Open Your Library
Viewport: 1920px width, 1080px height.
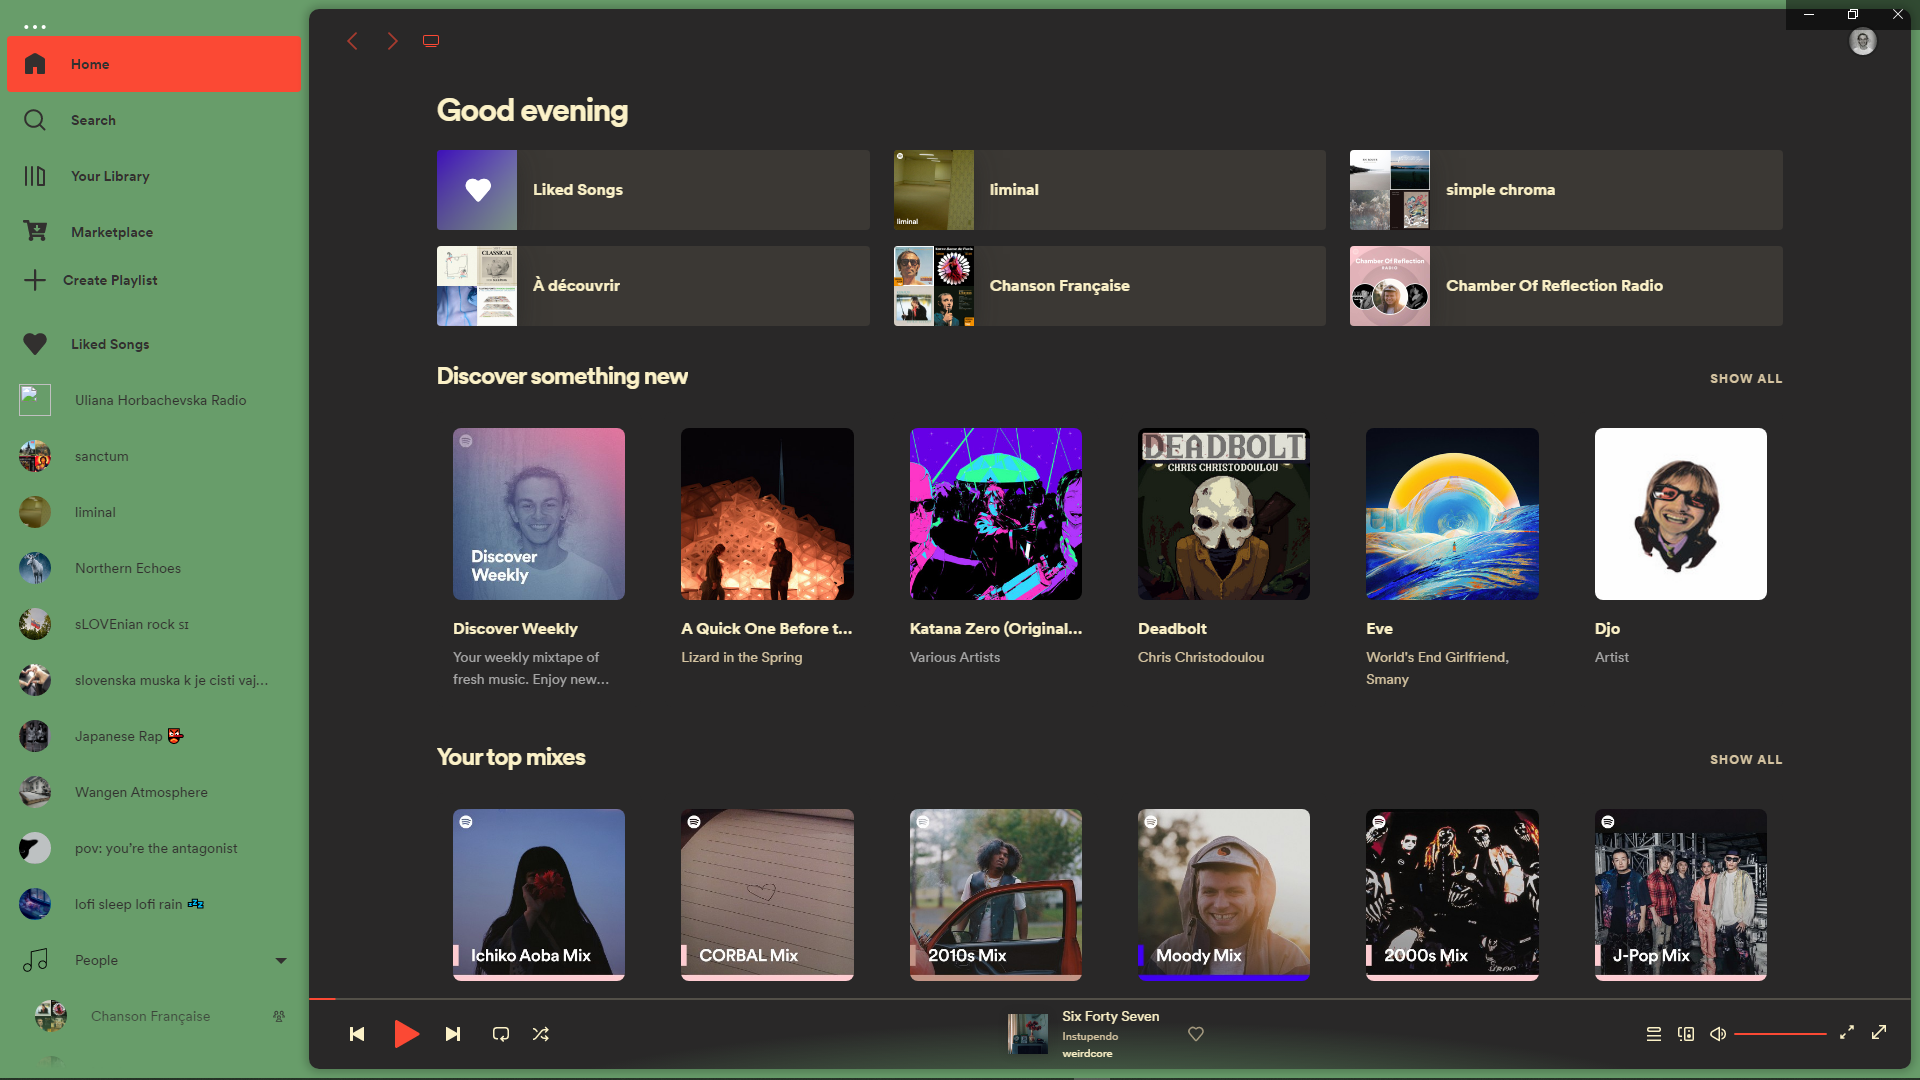(x=110, y=176)
